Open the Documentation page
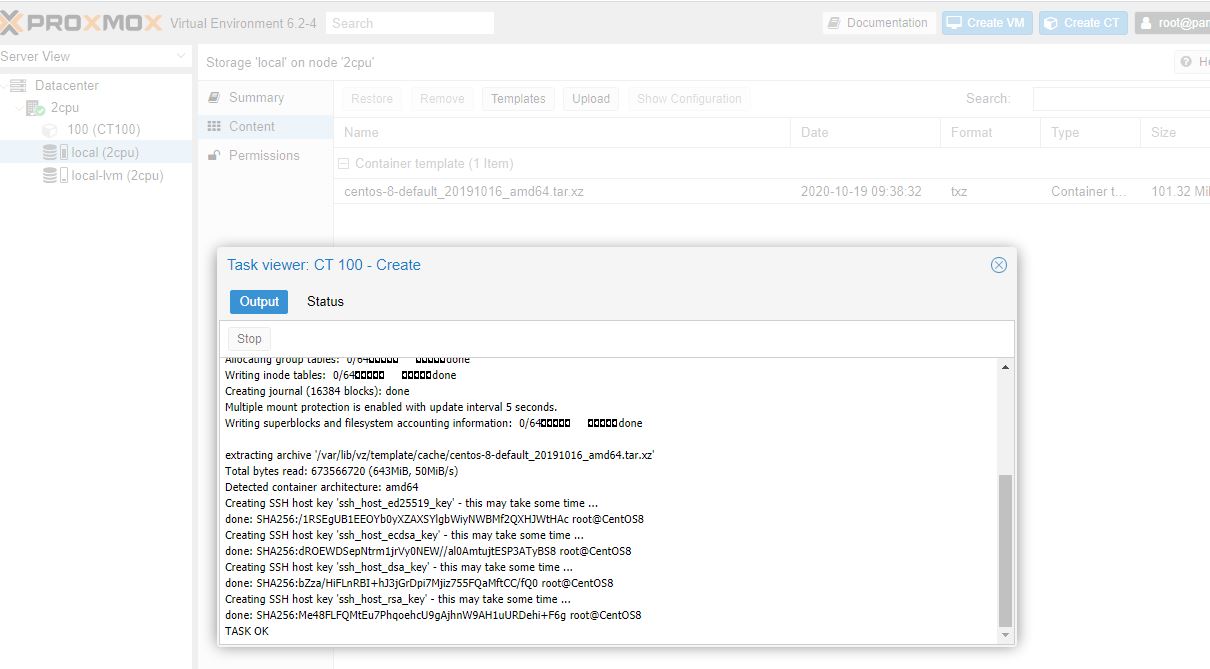The height and width of the screenshot is (669, 1210). (x=878, y=23)
